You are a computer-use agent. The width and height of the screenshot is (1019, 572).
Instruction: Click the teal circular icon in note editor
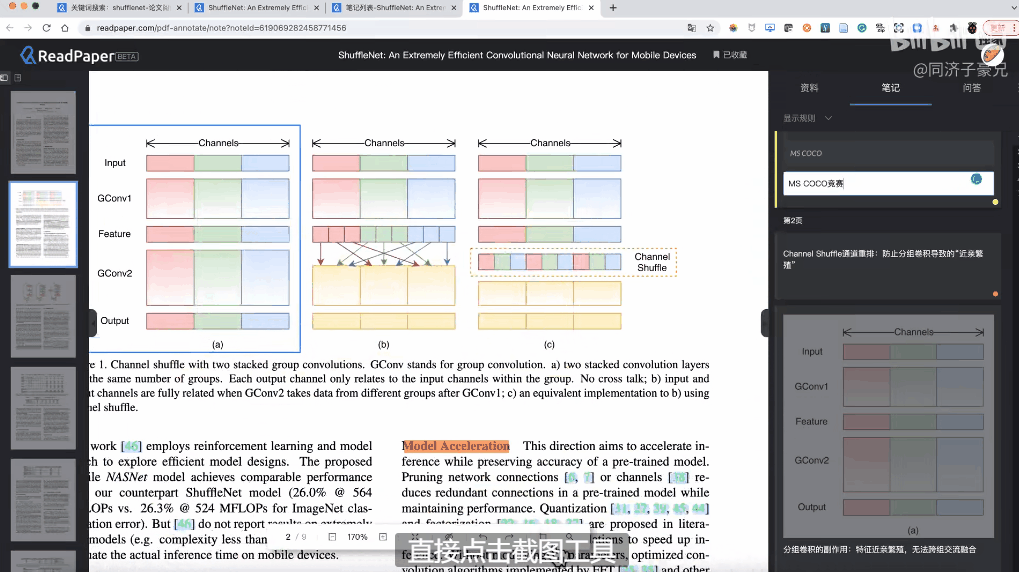pos(976,179)
